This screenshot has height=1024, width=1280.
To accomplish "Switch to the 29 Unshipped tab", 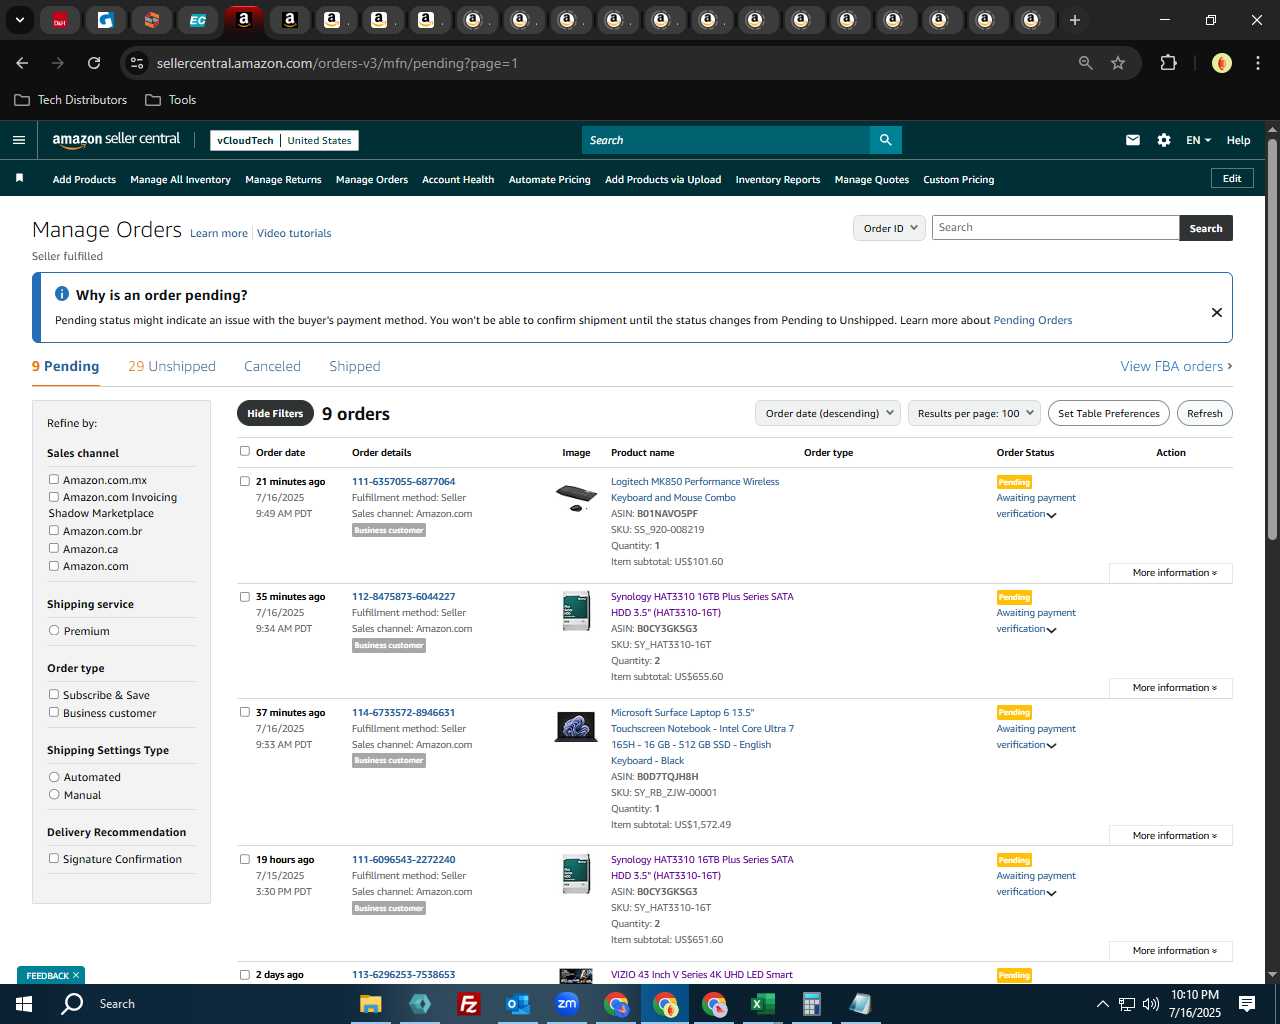I will pos(172,366).
